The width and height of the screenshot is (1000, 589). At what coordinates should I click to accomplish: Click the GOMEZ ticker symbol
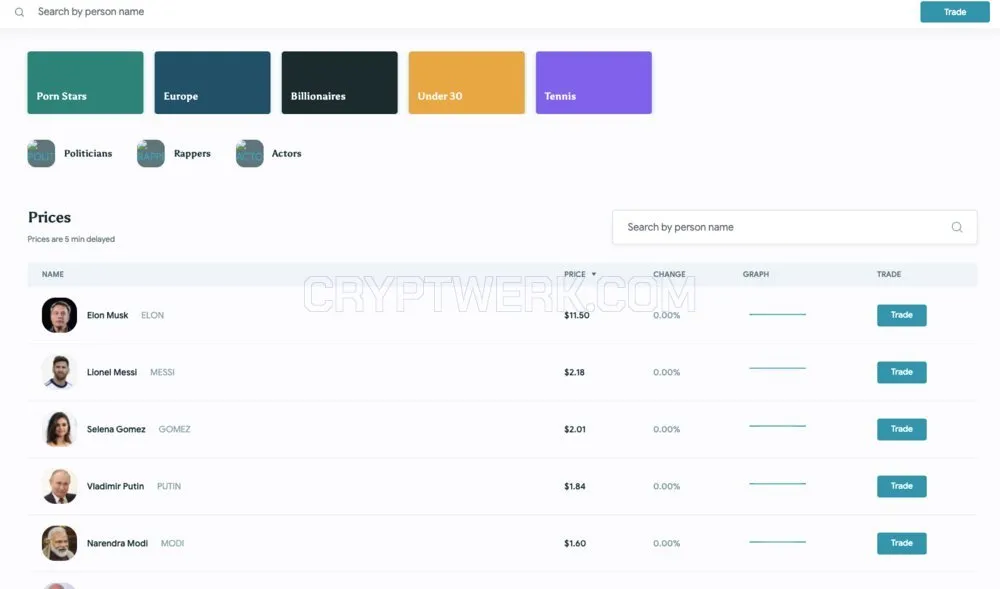click(x=174, y=430)
